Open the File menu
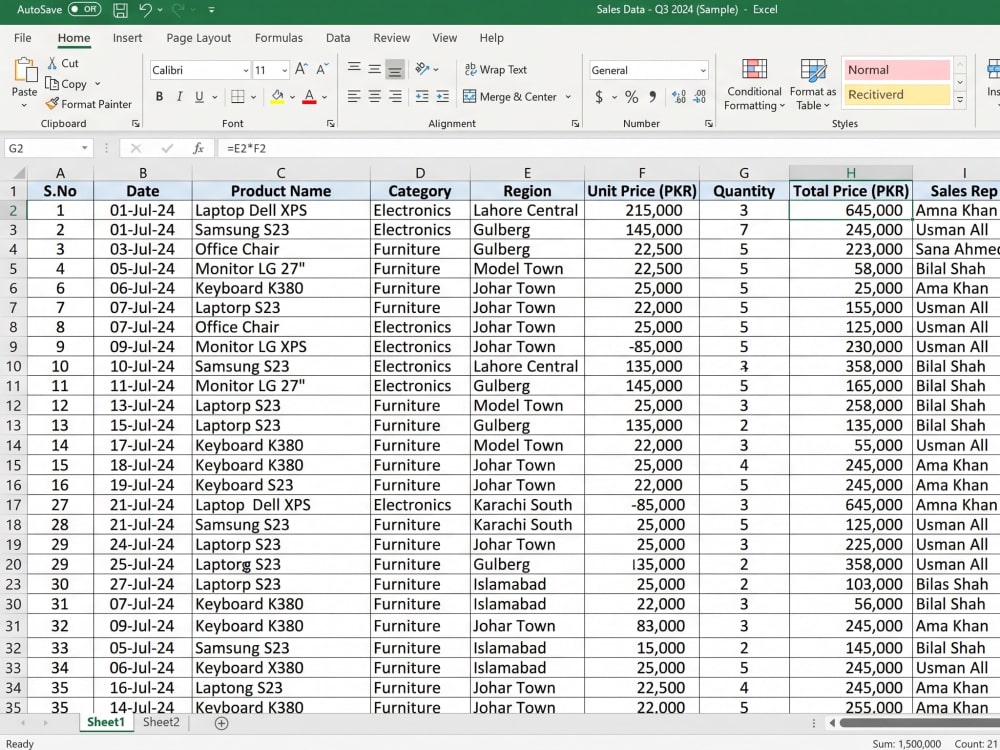 click(x=22, y=38)
